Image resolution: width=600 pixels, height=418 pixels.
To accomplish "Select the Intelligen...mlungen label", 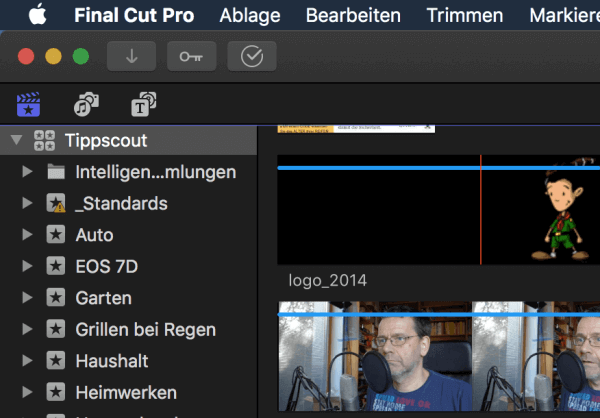I will click(x=156, y=172).
